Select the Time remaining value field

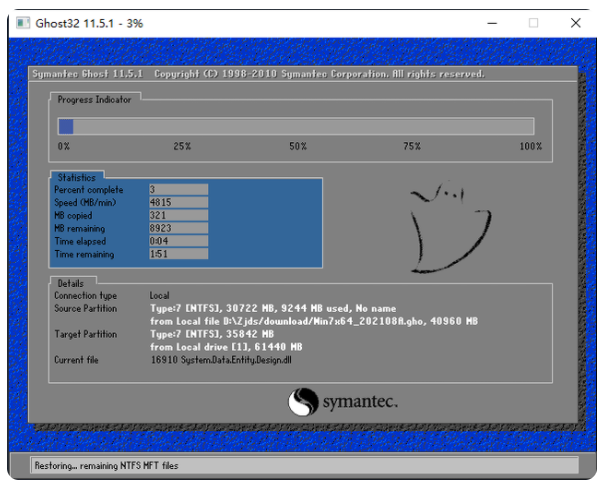pyautogui.click(x=177, y=254)
